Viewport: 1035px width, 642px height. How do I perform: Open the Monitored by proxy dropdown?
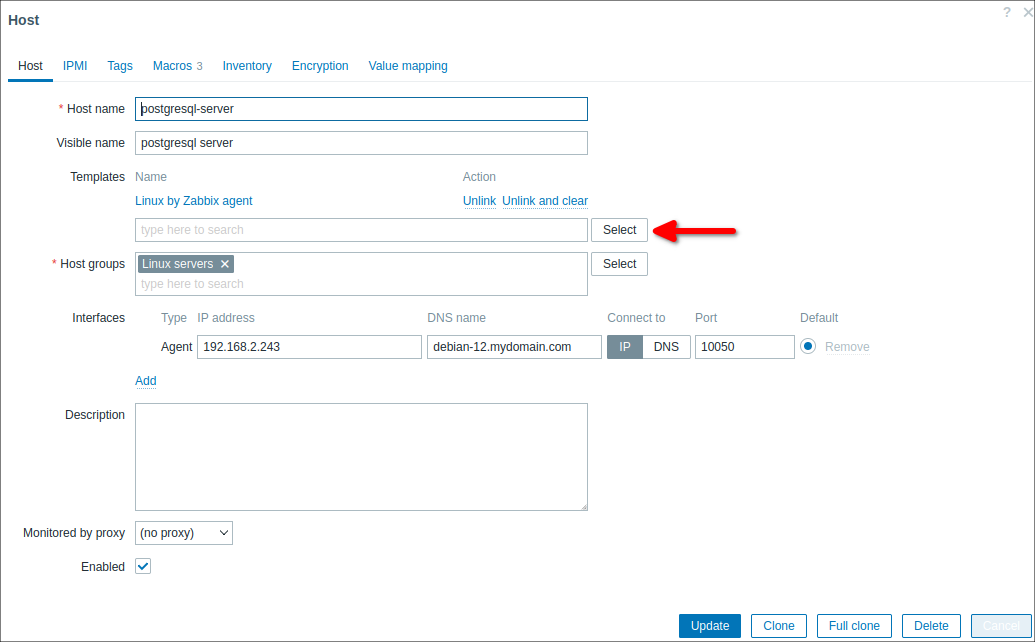[183, 532]
